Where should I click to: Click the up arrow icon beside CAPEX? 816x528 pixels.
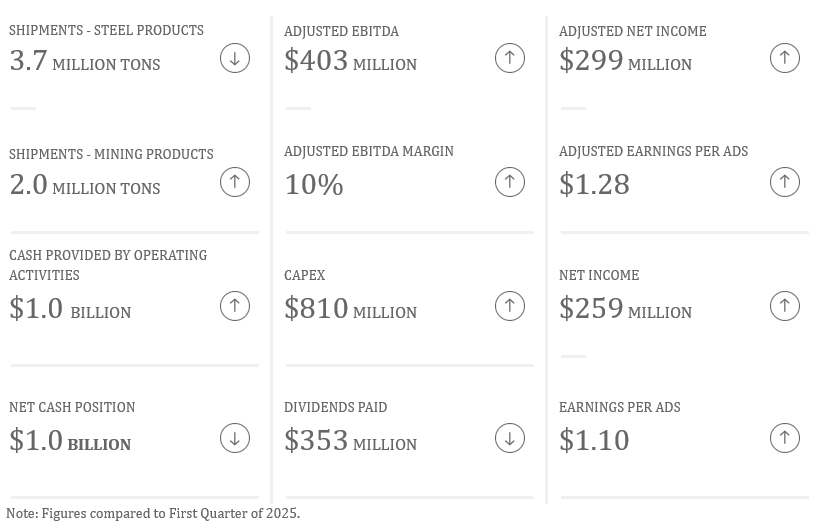tap(510, 306)
